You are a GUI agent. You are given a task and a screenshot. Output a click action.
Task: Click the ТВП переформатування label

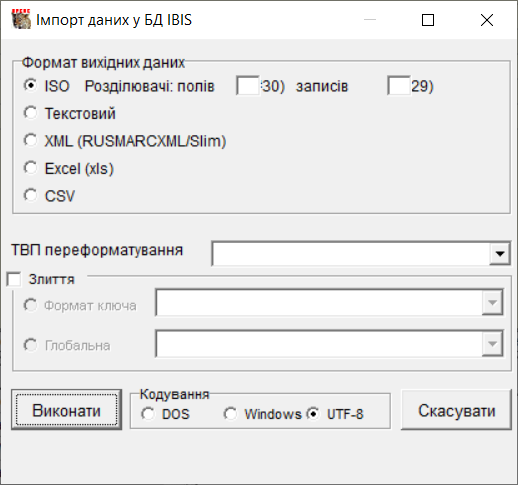tap(97, 250)
